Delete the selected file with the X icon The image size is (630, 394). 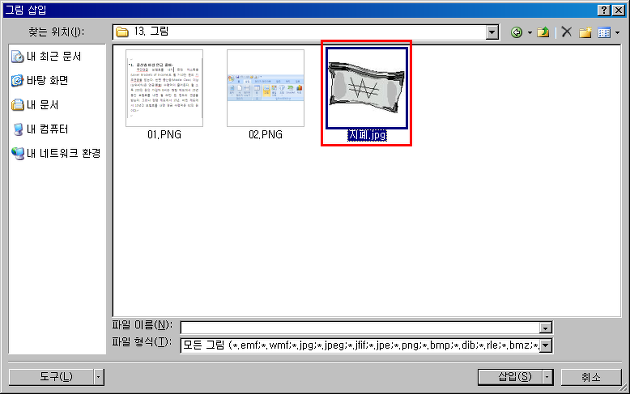[567, 32]
